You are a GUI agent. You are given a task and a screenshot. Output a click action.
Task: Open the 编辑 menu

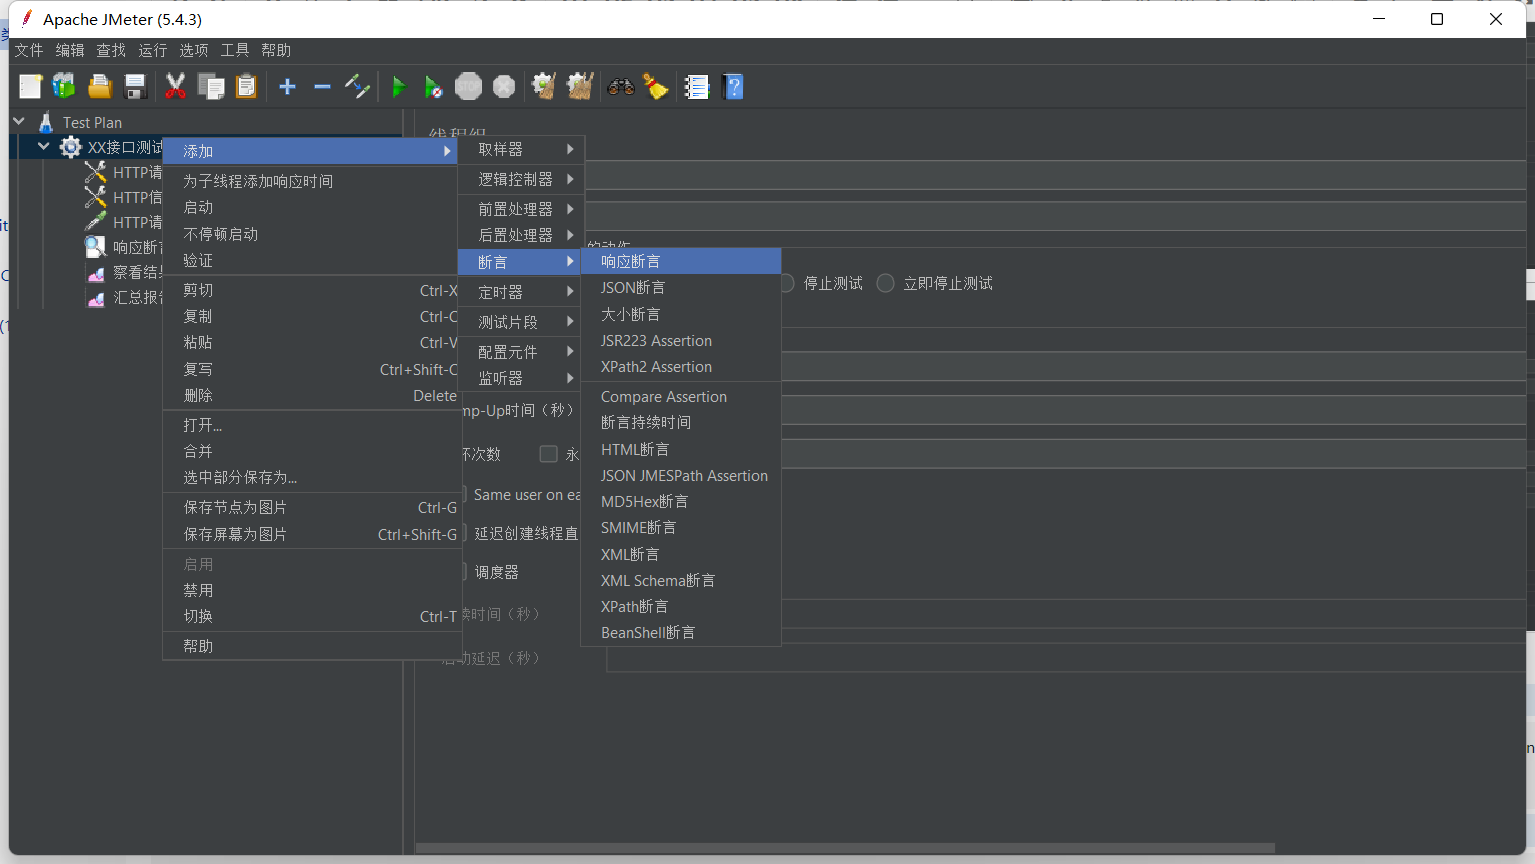[70, 50]
